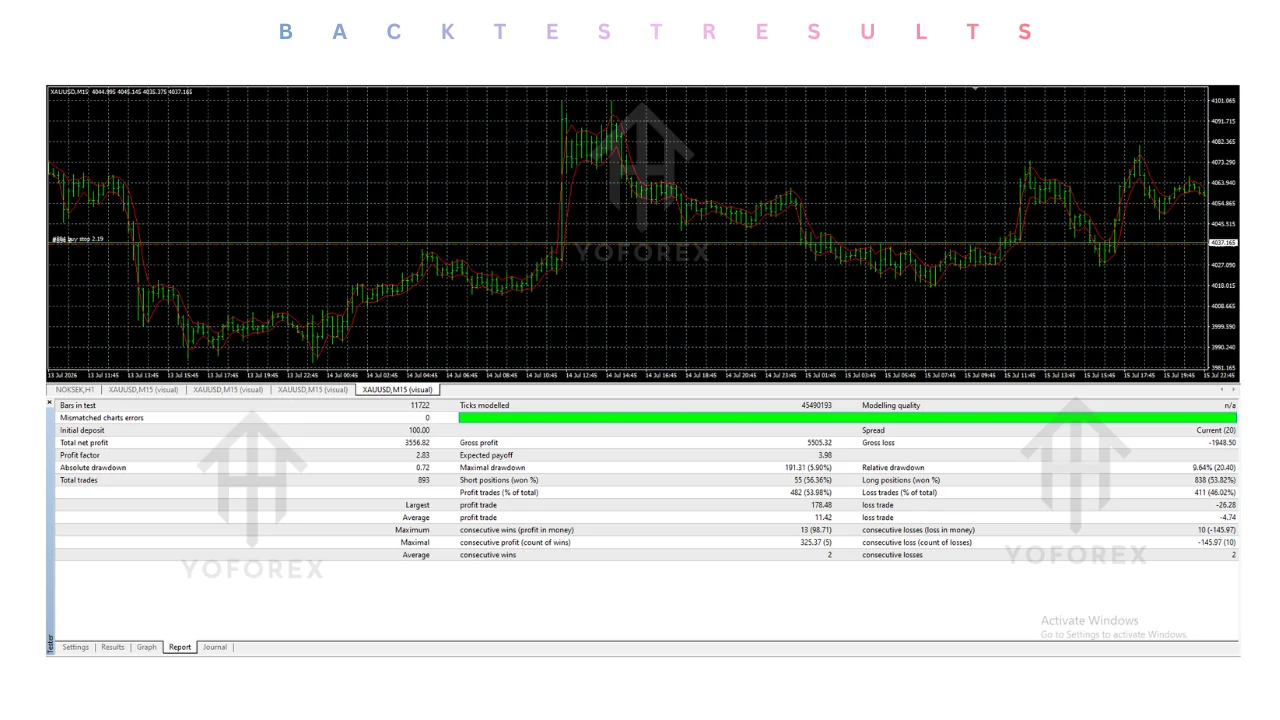Click the Profit trades value 482 (53.98%)
Image resolution: width=1280 pixels, height=720 pixels.
811,493
